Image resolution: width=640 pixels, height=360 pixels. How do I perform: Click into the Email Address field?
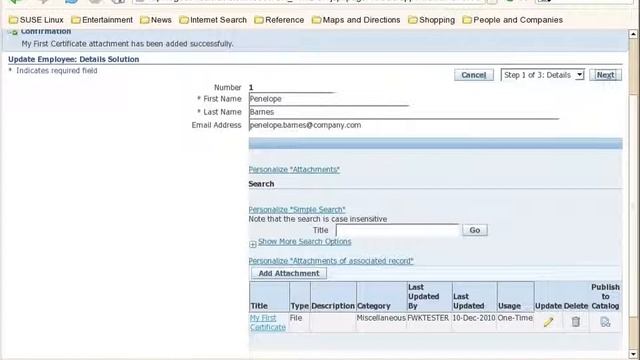404,125
